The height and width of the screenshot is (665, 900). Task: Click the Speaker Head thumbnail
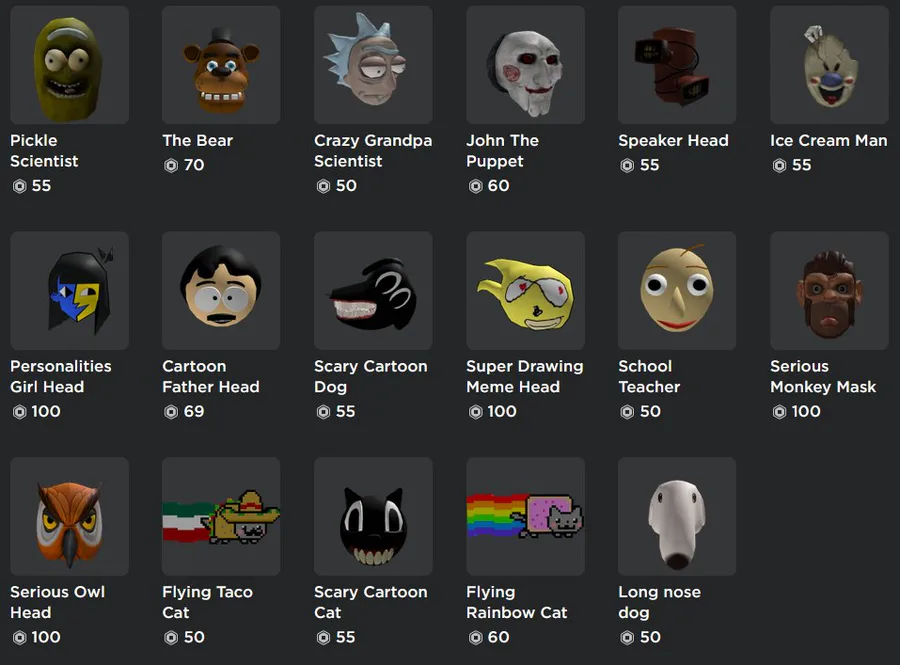point(677,65)
